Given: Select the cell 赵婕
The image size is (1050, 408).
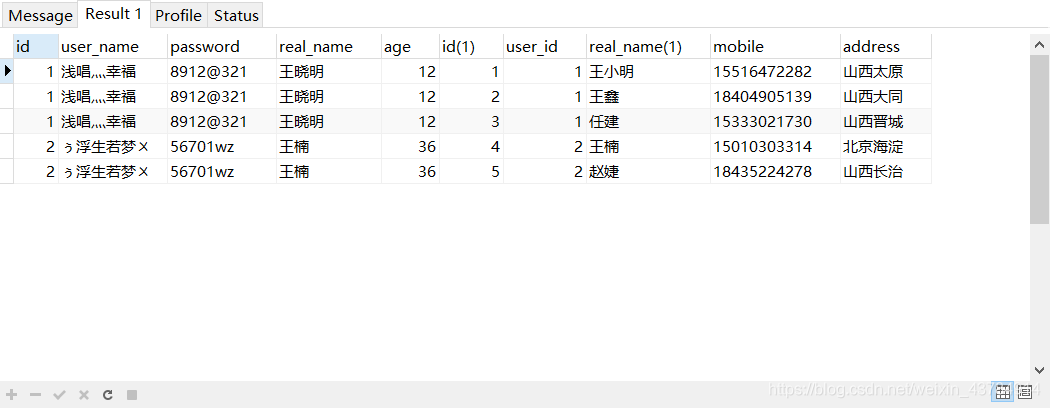Looking at the screenshot, I should coord(648,172).
